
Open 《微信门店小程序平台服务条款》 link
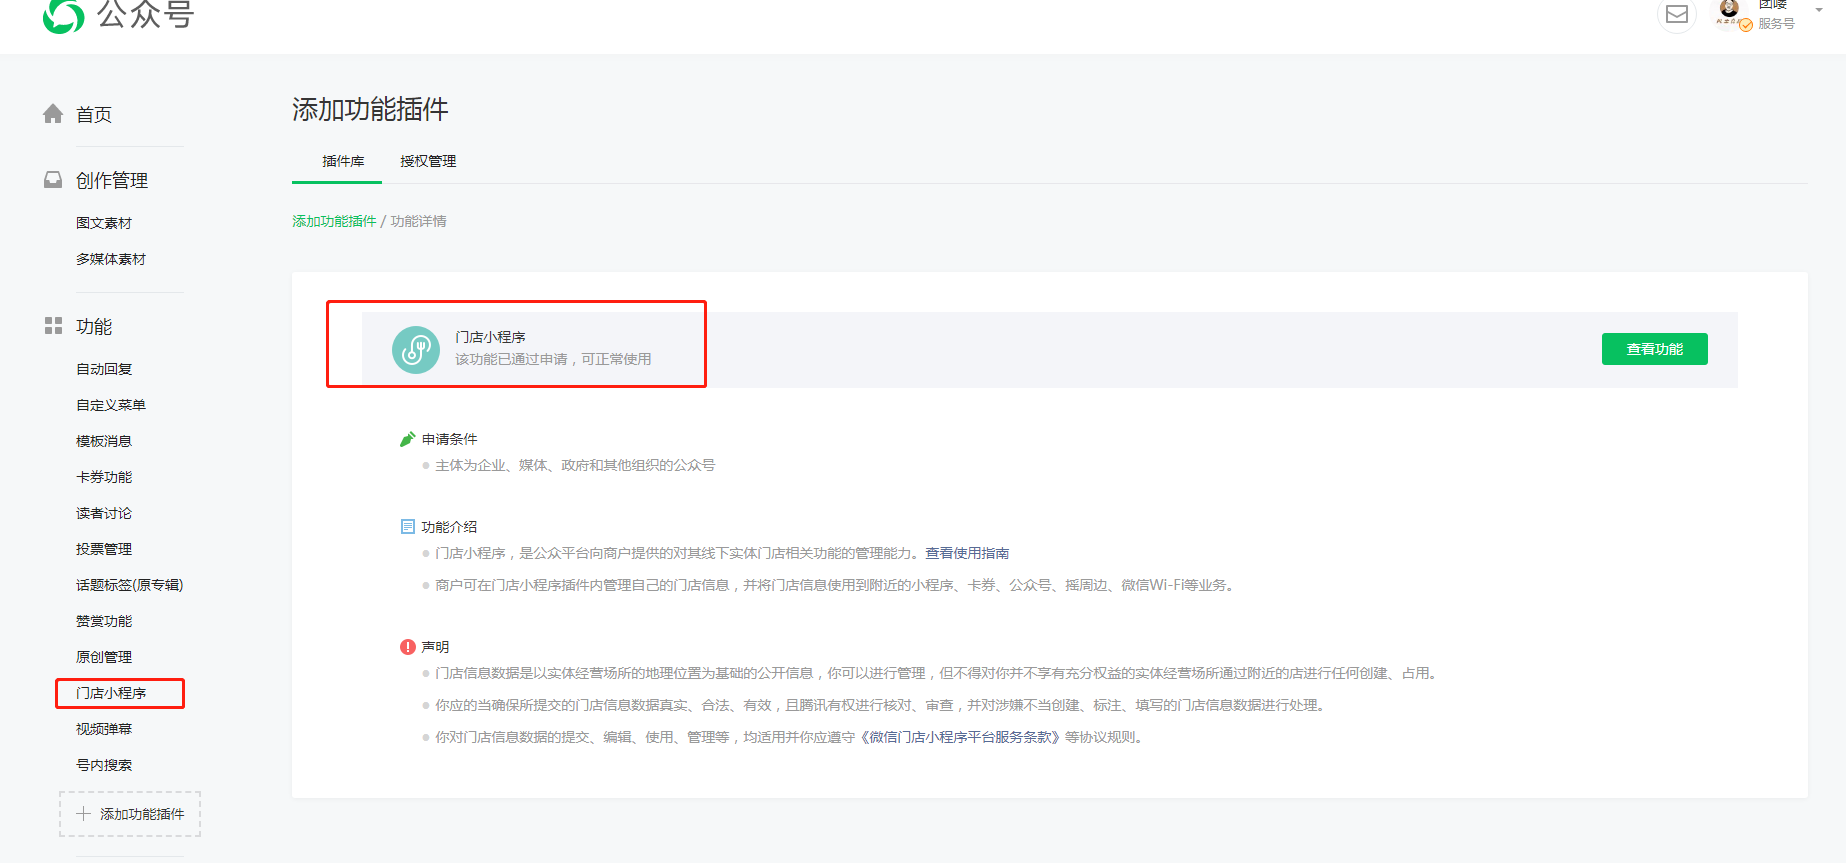point(960,737)
